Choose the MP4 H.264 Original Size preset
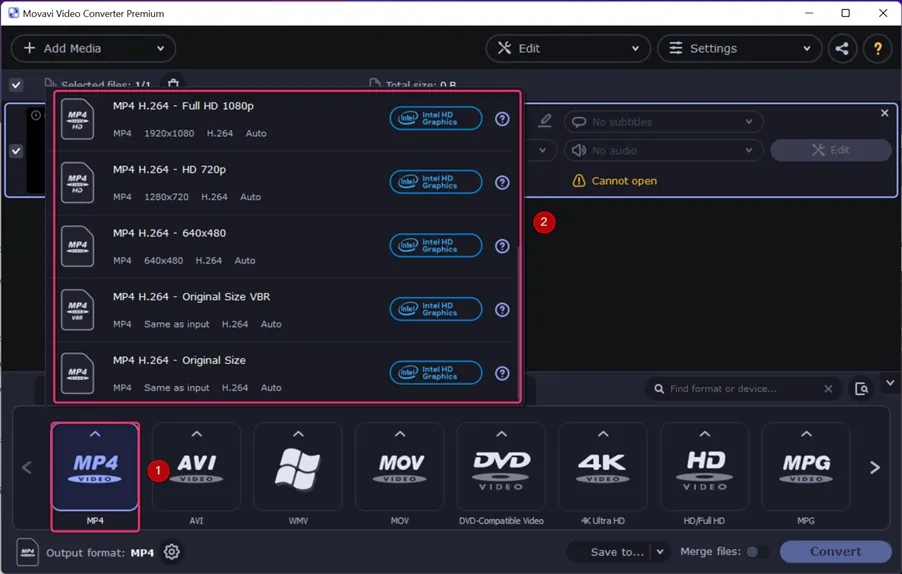The image size is (902, 574). pos(286,373)
